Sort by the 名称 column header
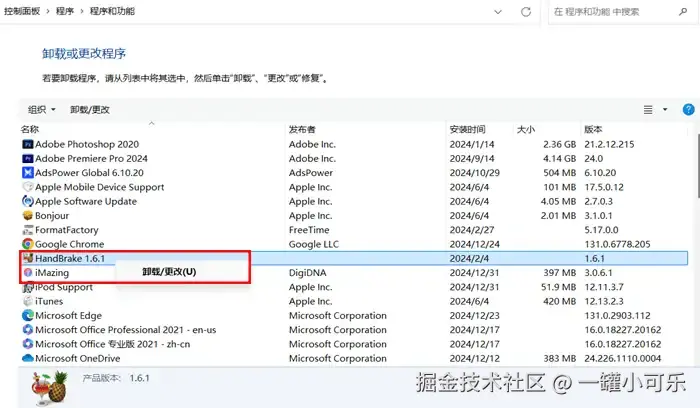This screenshot has height=408, width=700. [30, 129]
